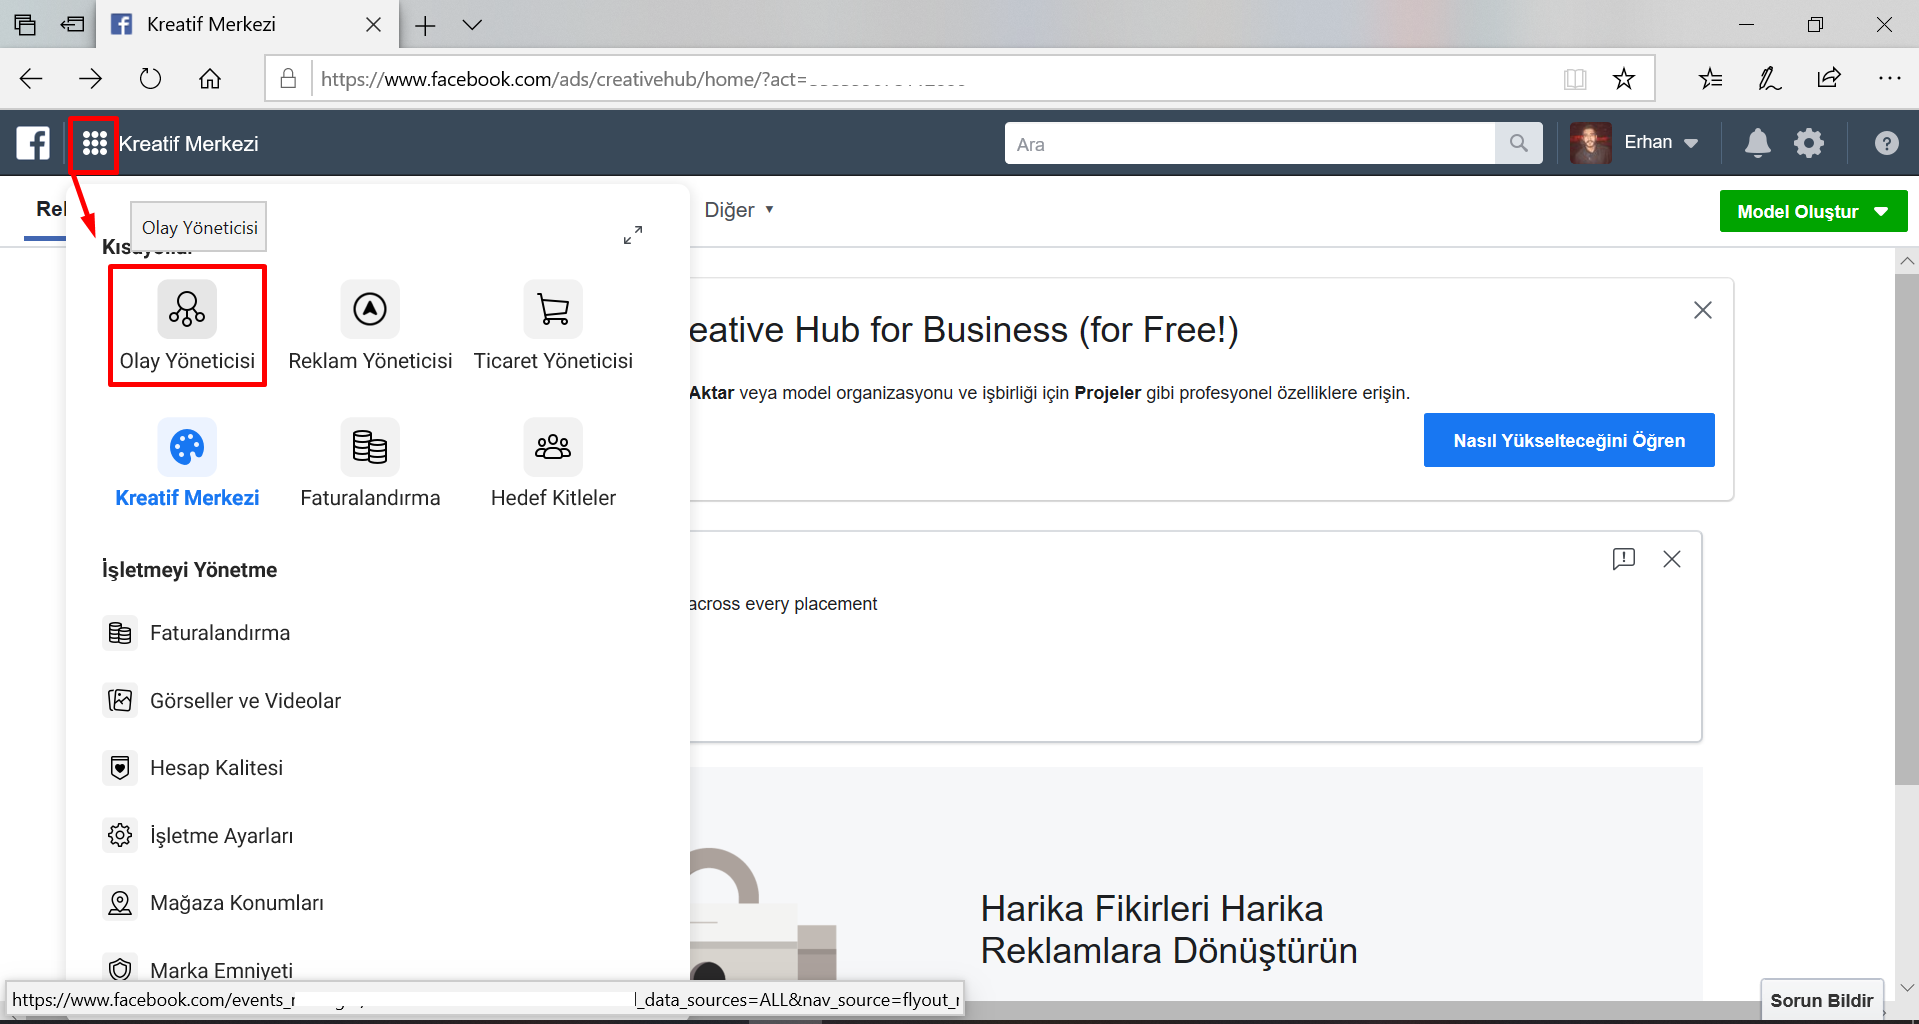Viewport: 1919px width, 1024px height.
Task: Click the Kreatif Merkezi header title
Action: pyautogui.click(x=189, y=143)
